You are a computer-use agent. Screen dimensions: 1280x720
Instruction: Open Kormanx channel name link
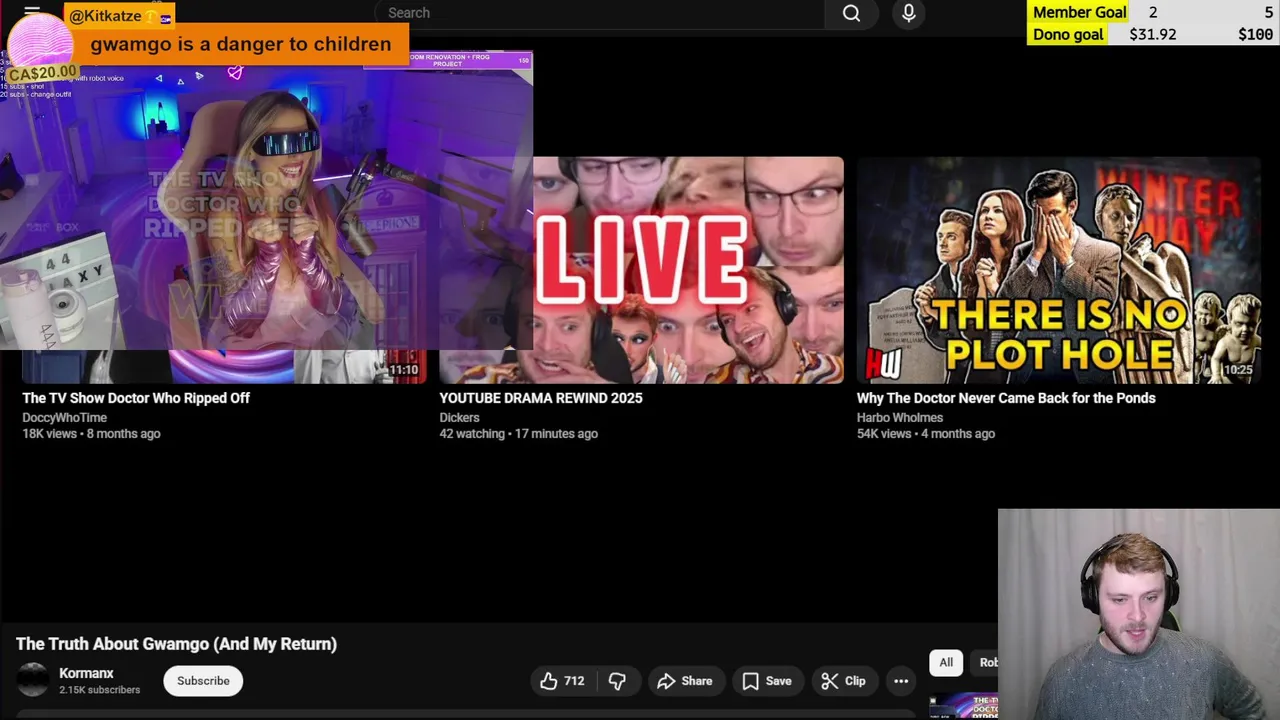(86, 673)
